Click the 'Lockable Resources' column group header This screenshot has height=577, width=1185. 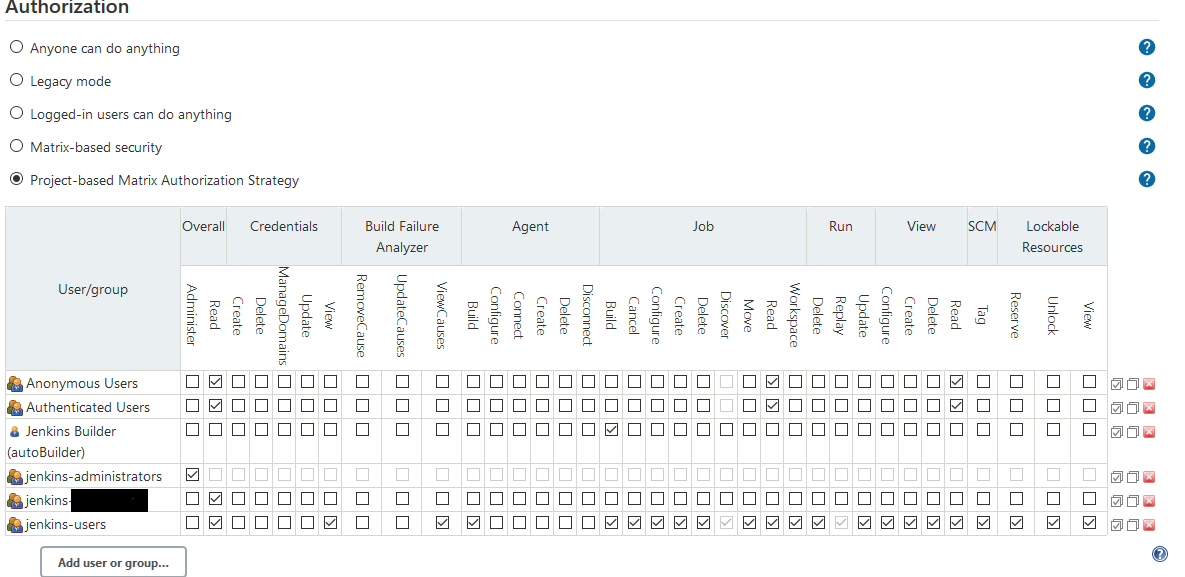[x=1052, y=237]
